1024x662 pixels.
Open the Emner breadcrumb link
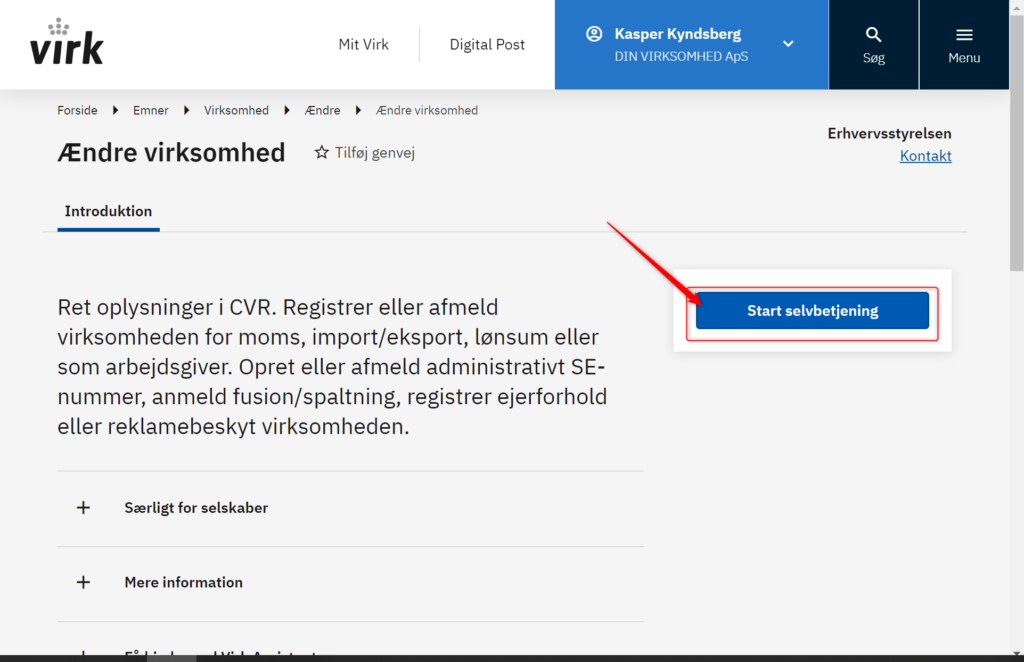(x=150, y=110)
